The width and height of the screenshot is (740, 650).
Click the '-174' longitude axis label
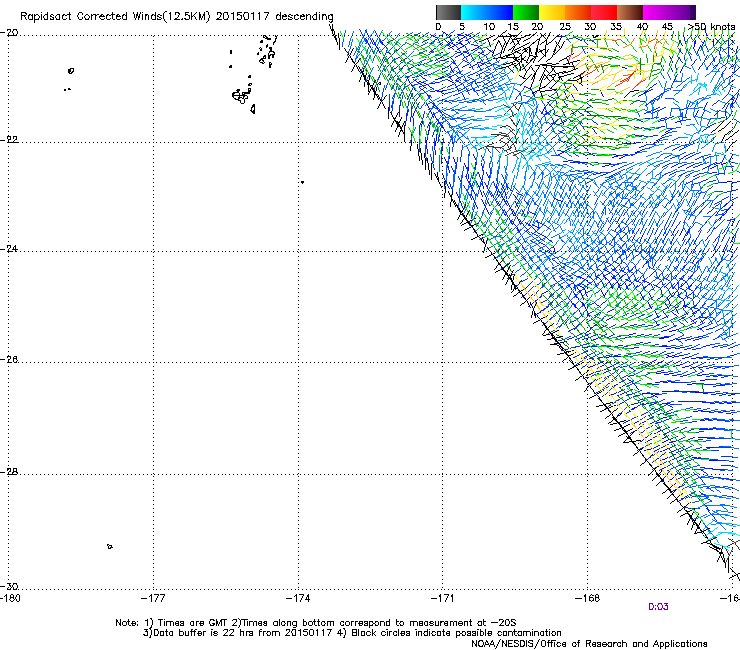298,599
